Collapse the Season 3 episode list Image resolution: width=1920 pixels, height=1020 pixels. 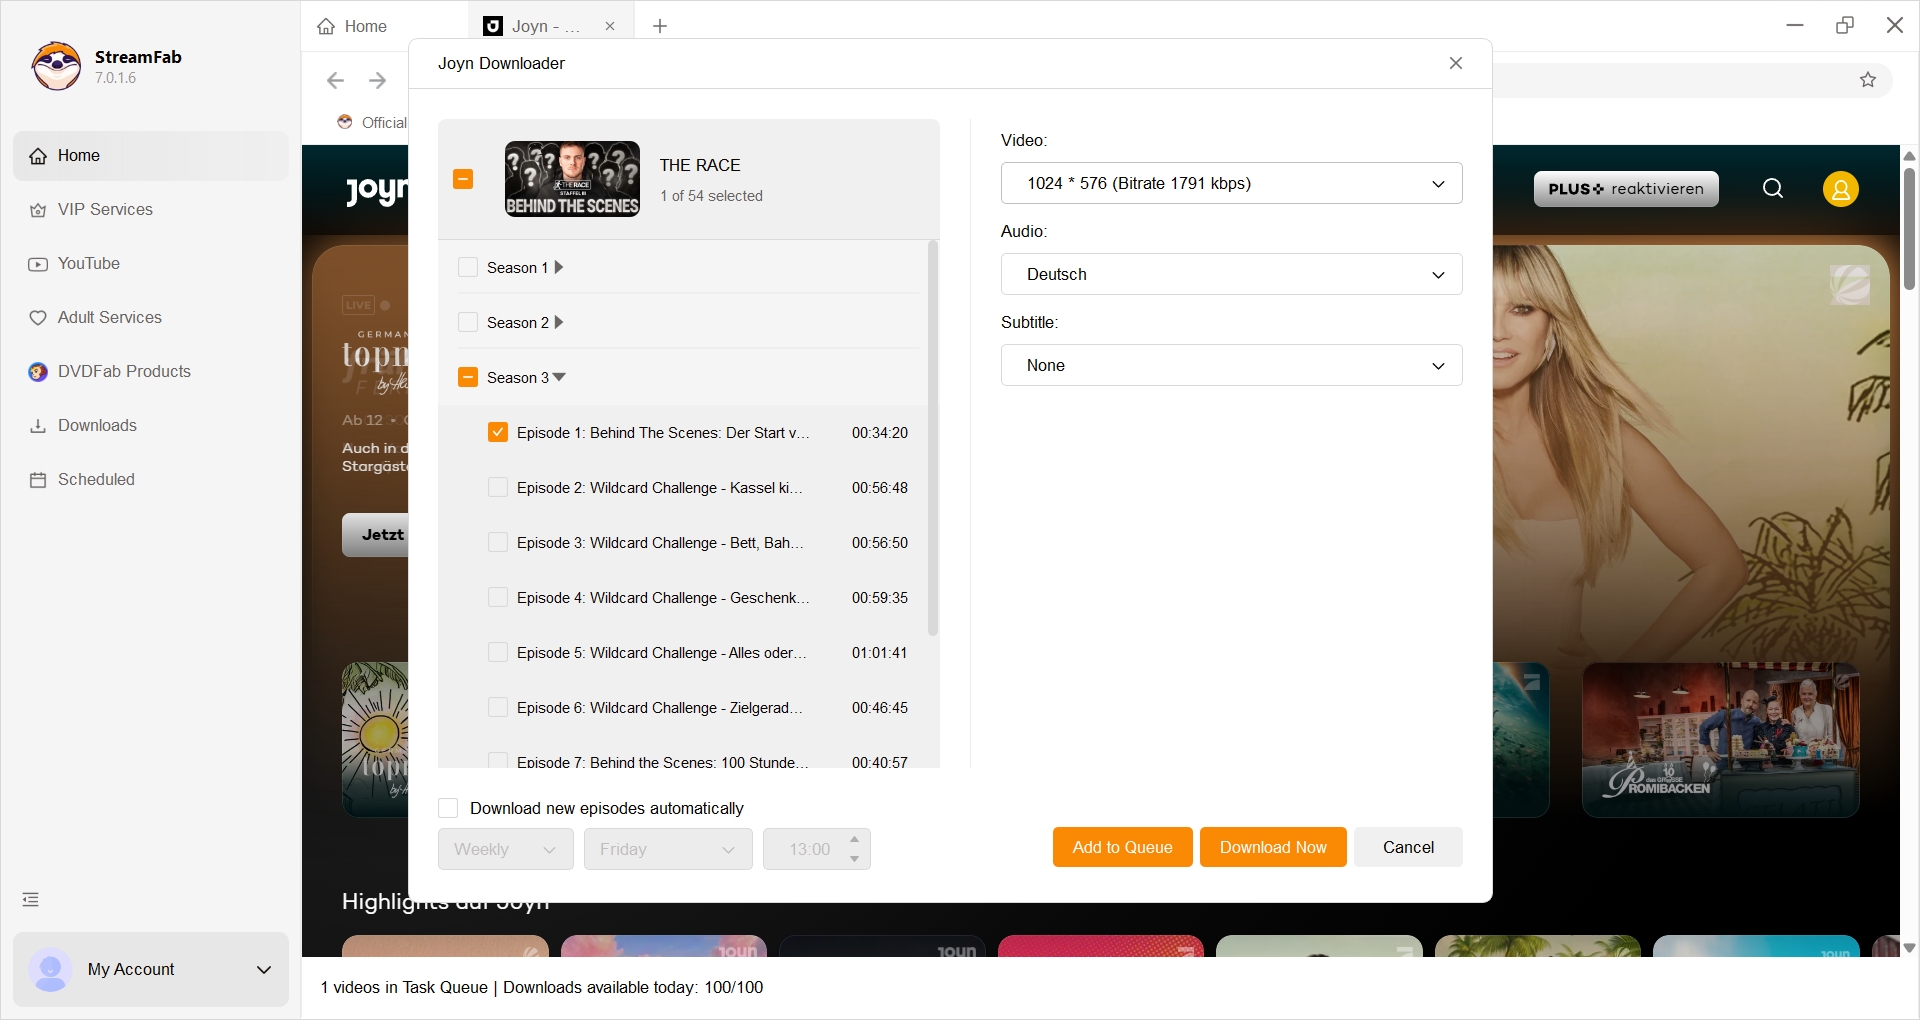(559, 377)
